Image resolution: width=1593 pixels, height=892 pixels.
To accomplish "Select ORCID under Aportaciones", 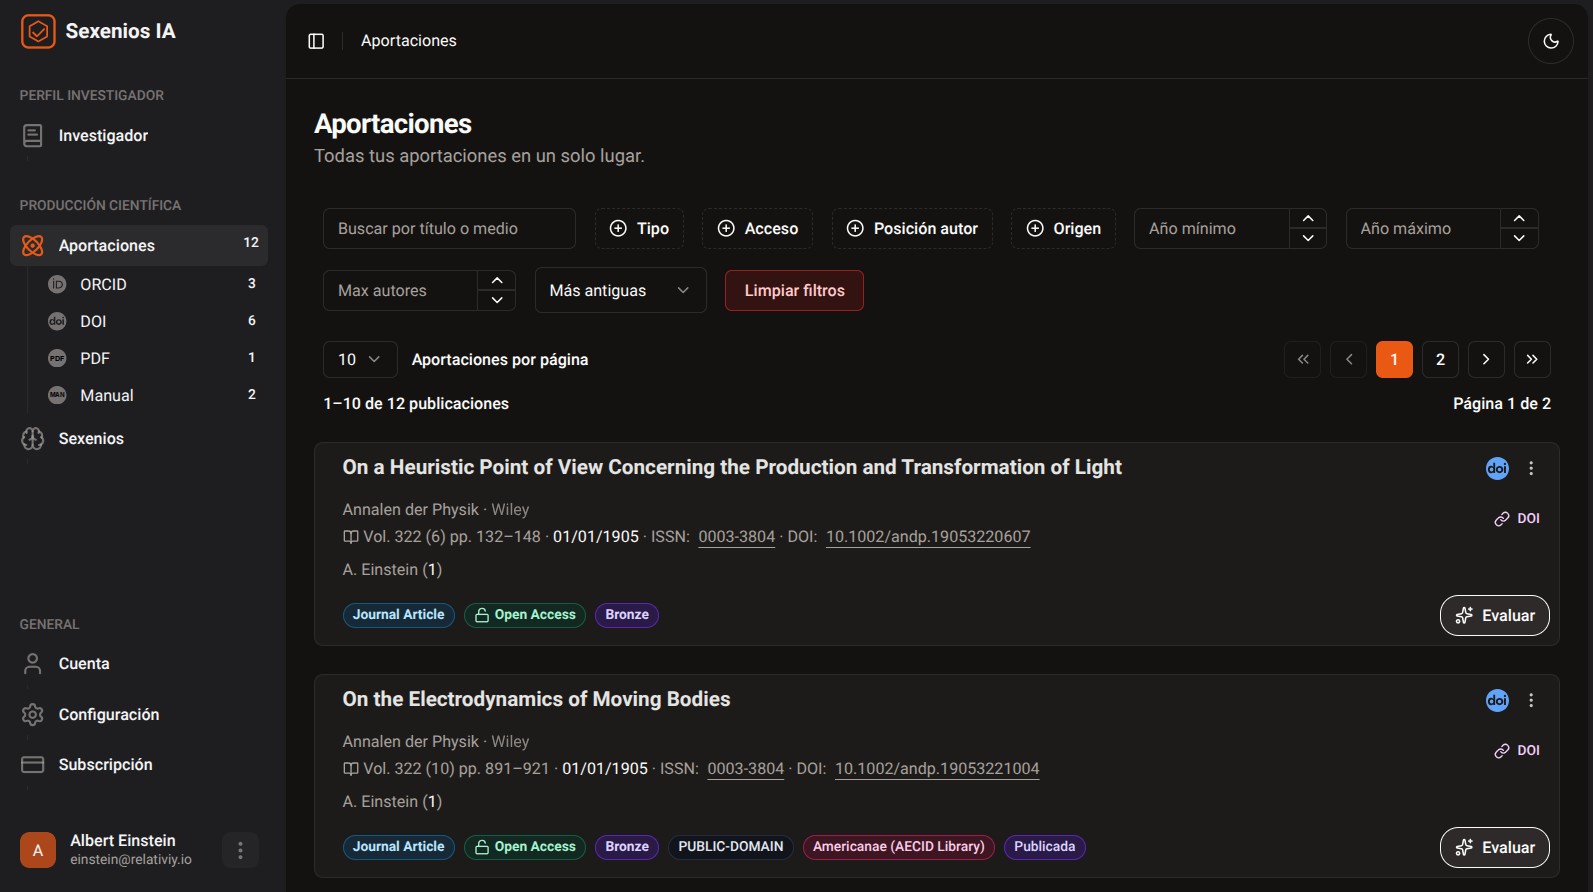I will [x=103, y=284].
